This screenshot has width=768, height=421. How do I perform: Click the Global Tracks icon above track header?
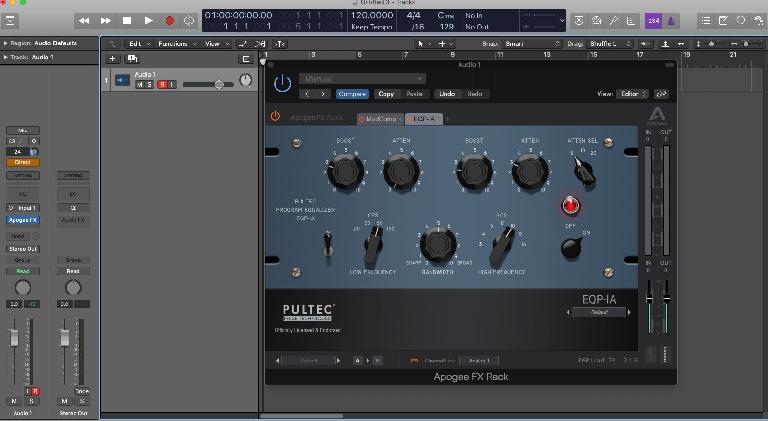point(245,59)
